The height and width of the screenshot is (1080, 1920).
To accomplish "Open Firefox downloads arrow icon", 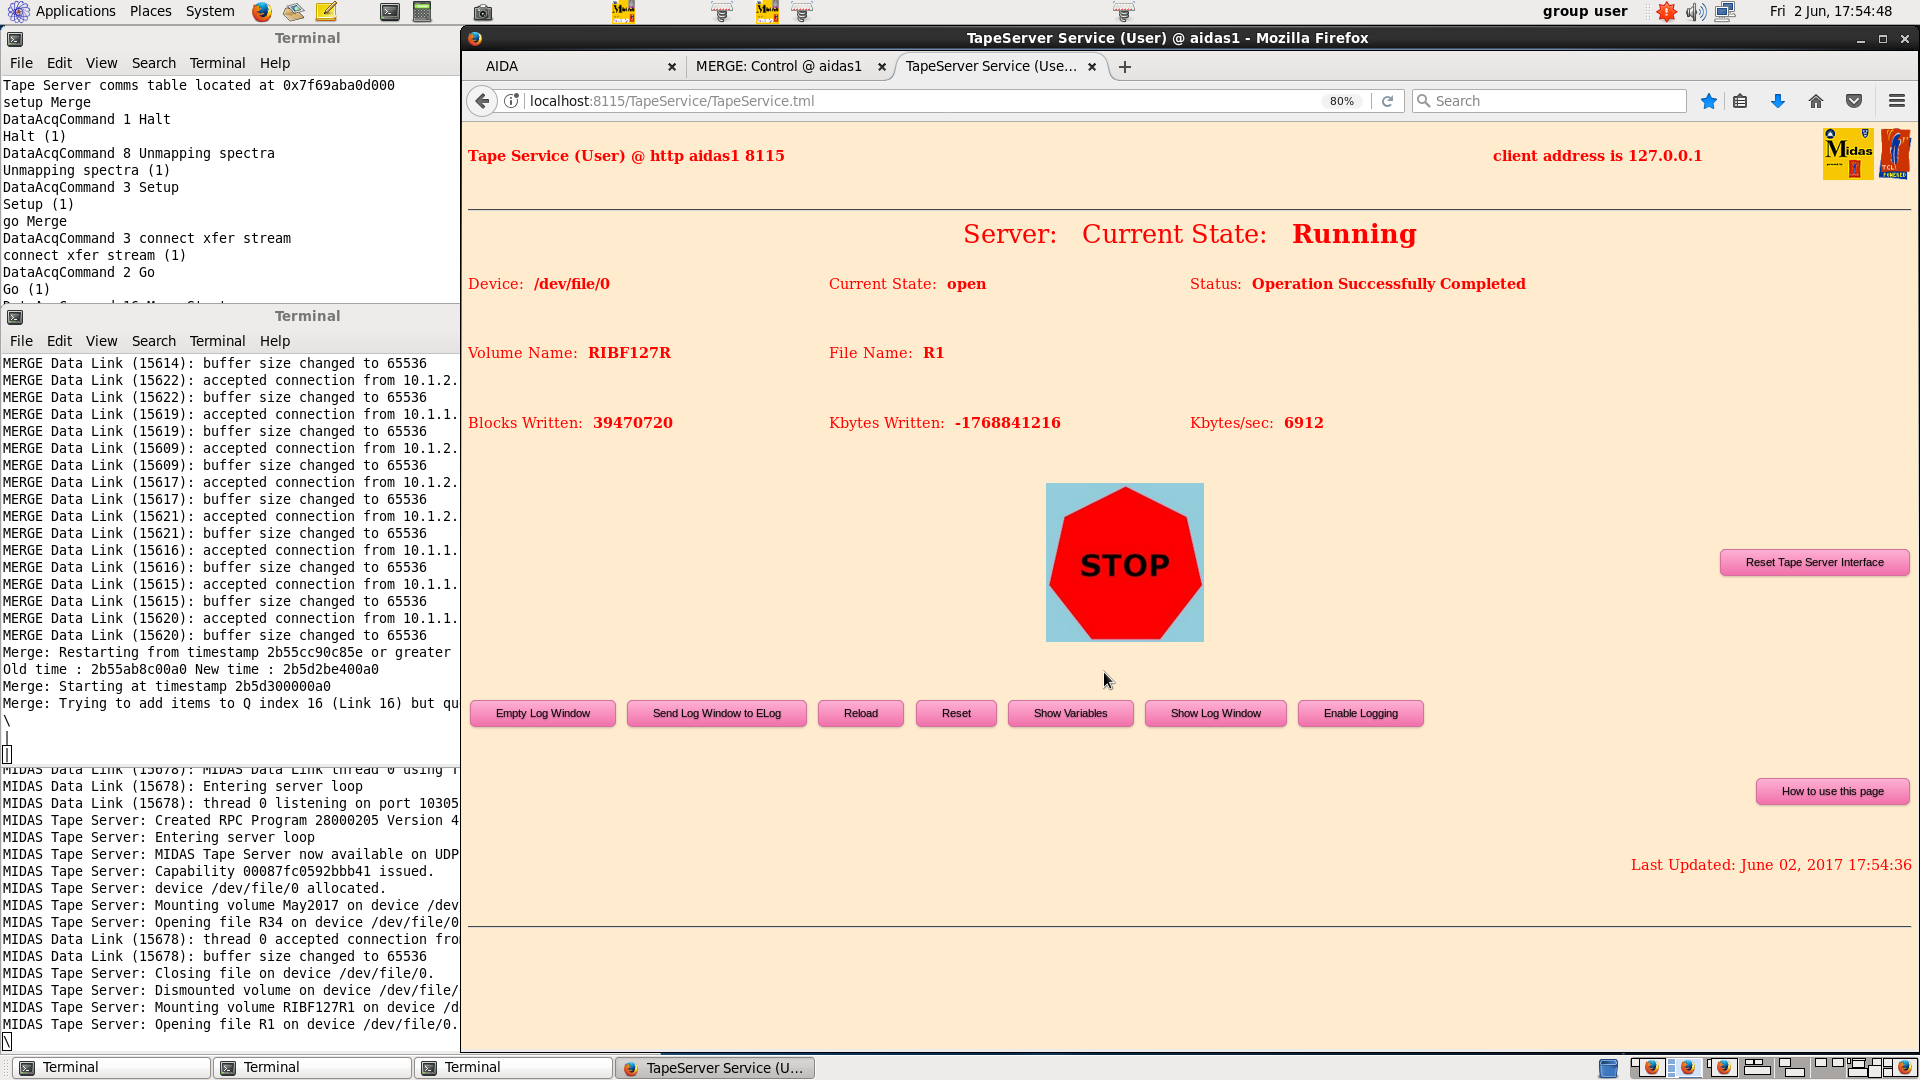I will 1778,101.
